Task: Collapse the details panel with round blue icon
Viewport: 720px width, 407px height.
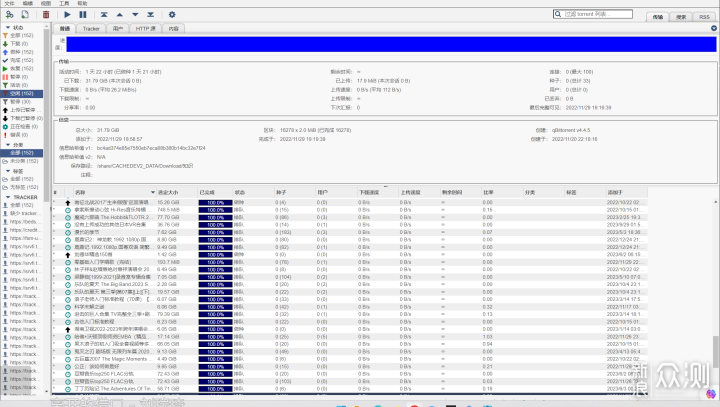Action: tap(714, 28)
